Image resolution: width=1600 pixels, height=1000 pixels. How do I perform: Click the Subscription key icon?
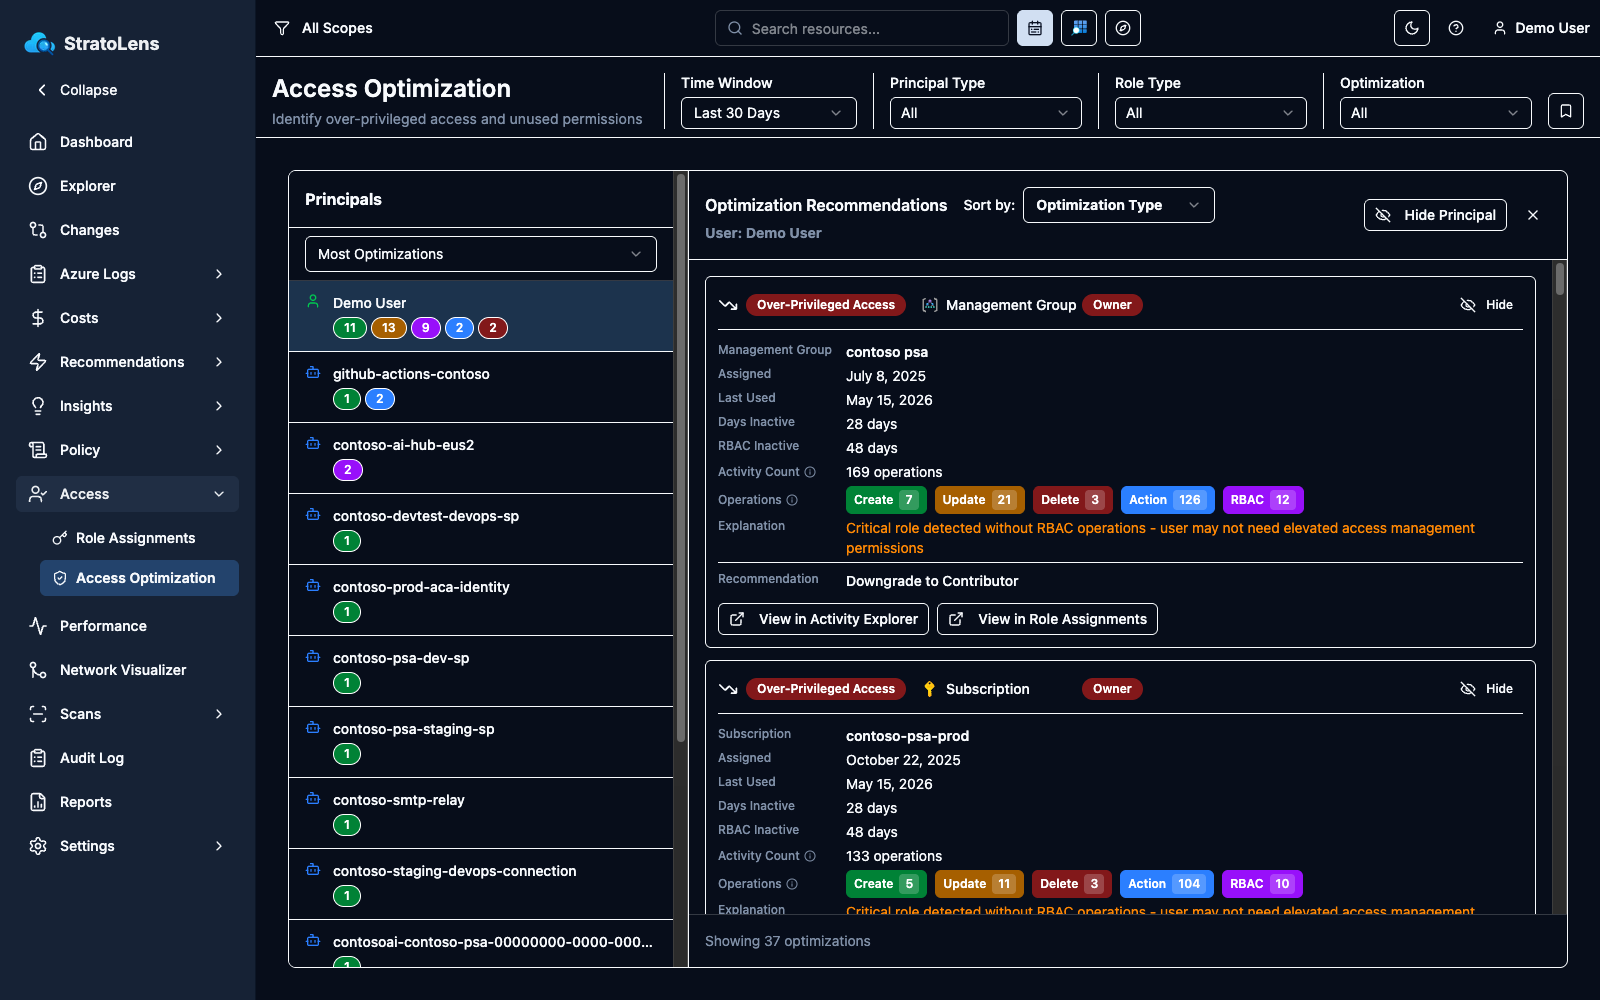coord(929,689)
